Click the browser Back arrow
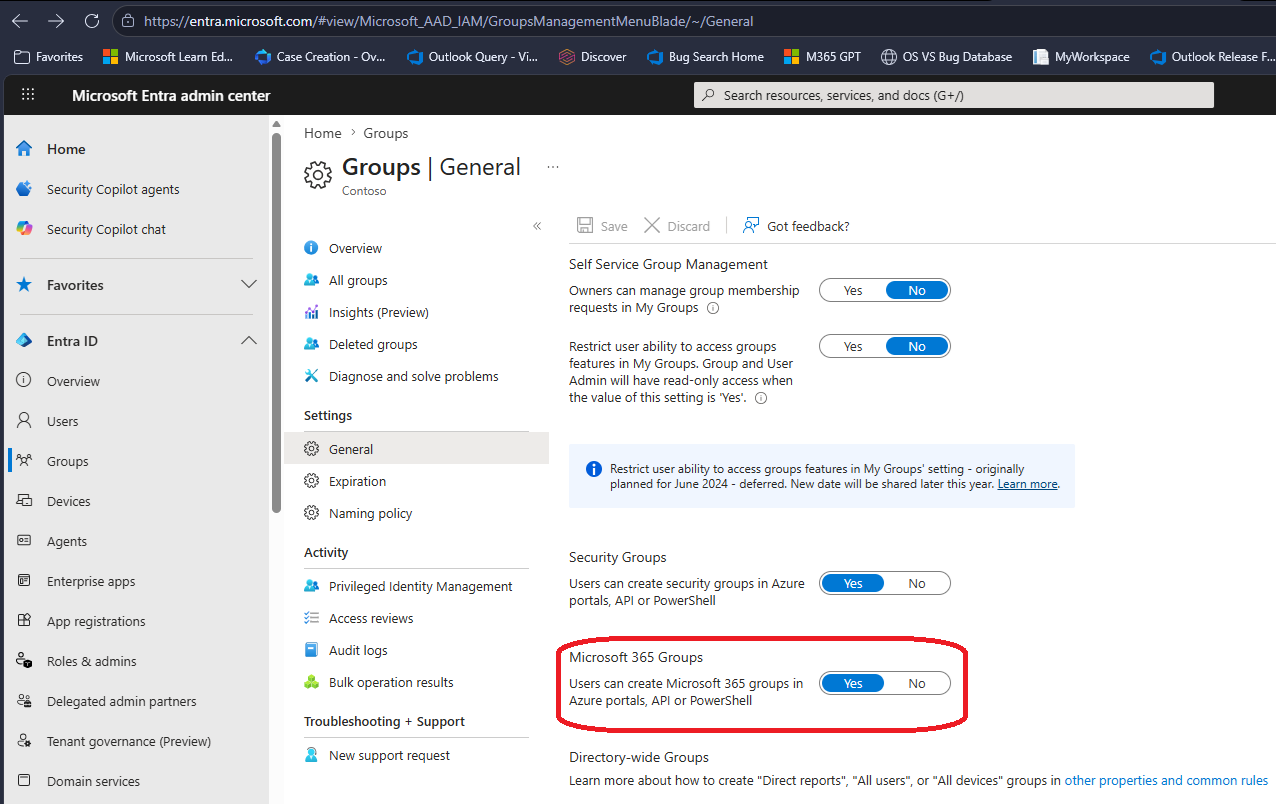1276x804 pixels. [20, 20]
